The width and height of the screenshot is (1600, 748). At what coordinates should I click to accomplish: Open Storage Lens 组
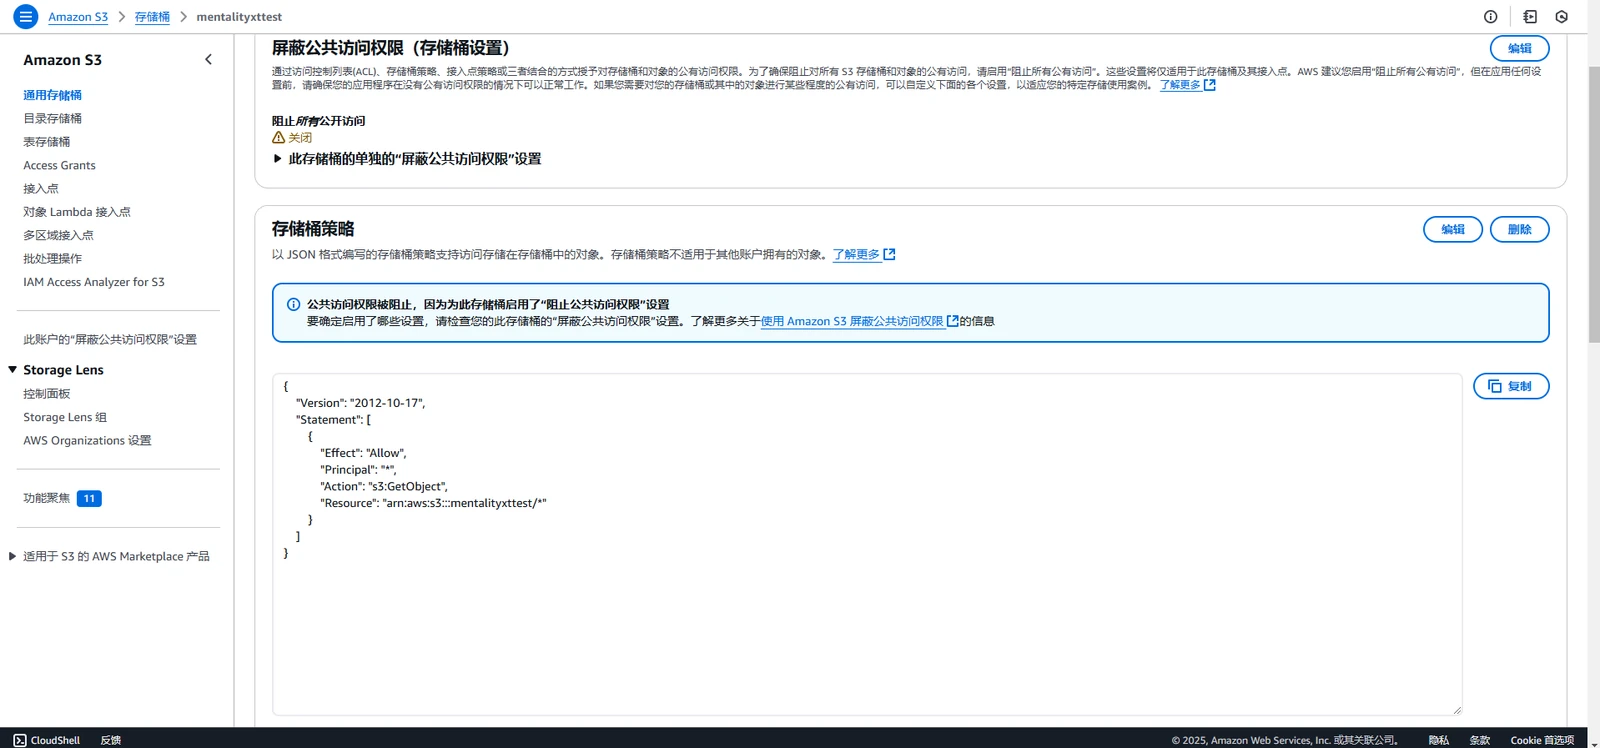click(65, 417)
